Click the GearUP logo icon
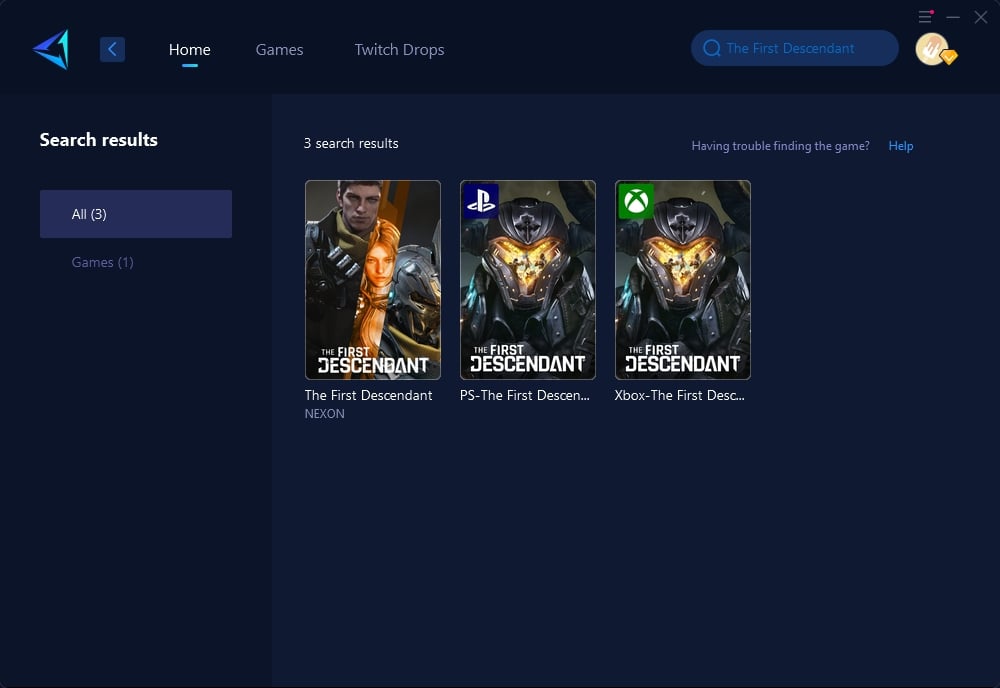 click(x=51, y=49)
